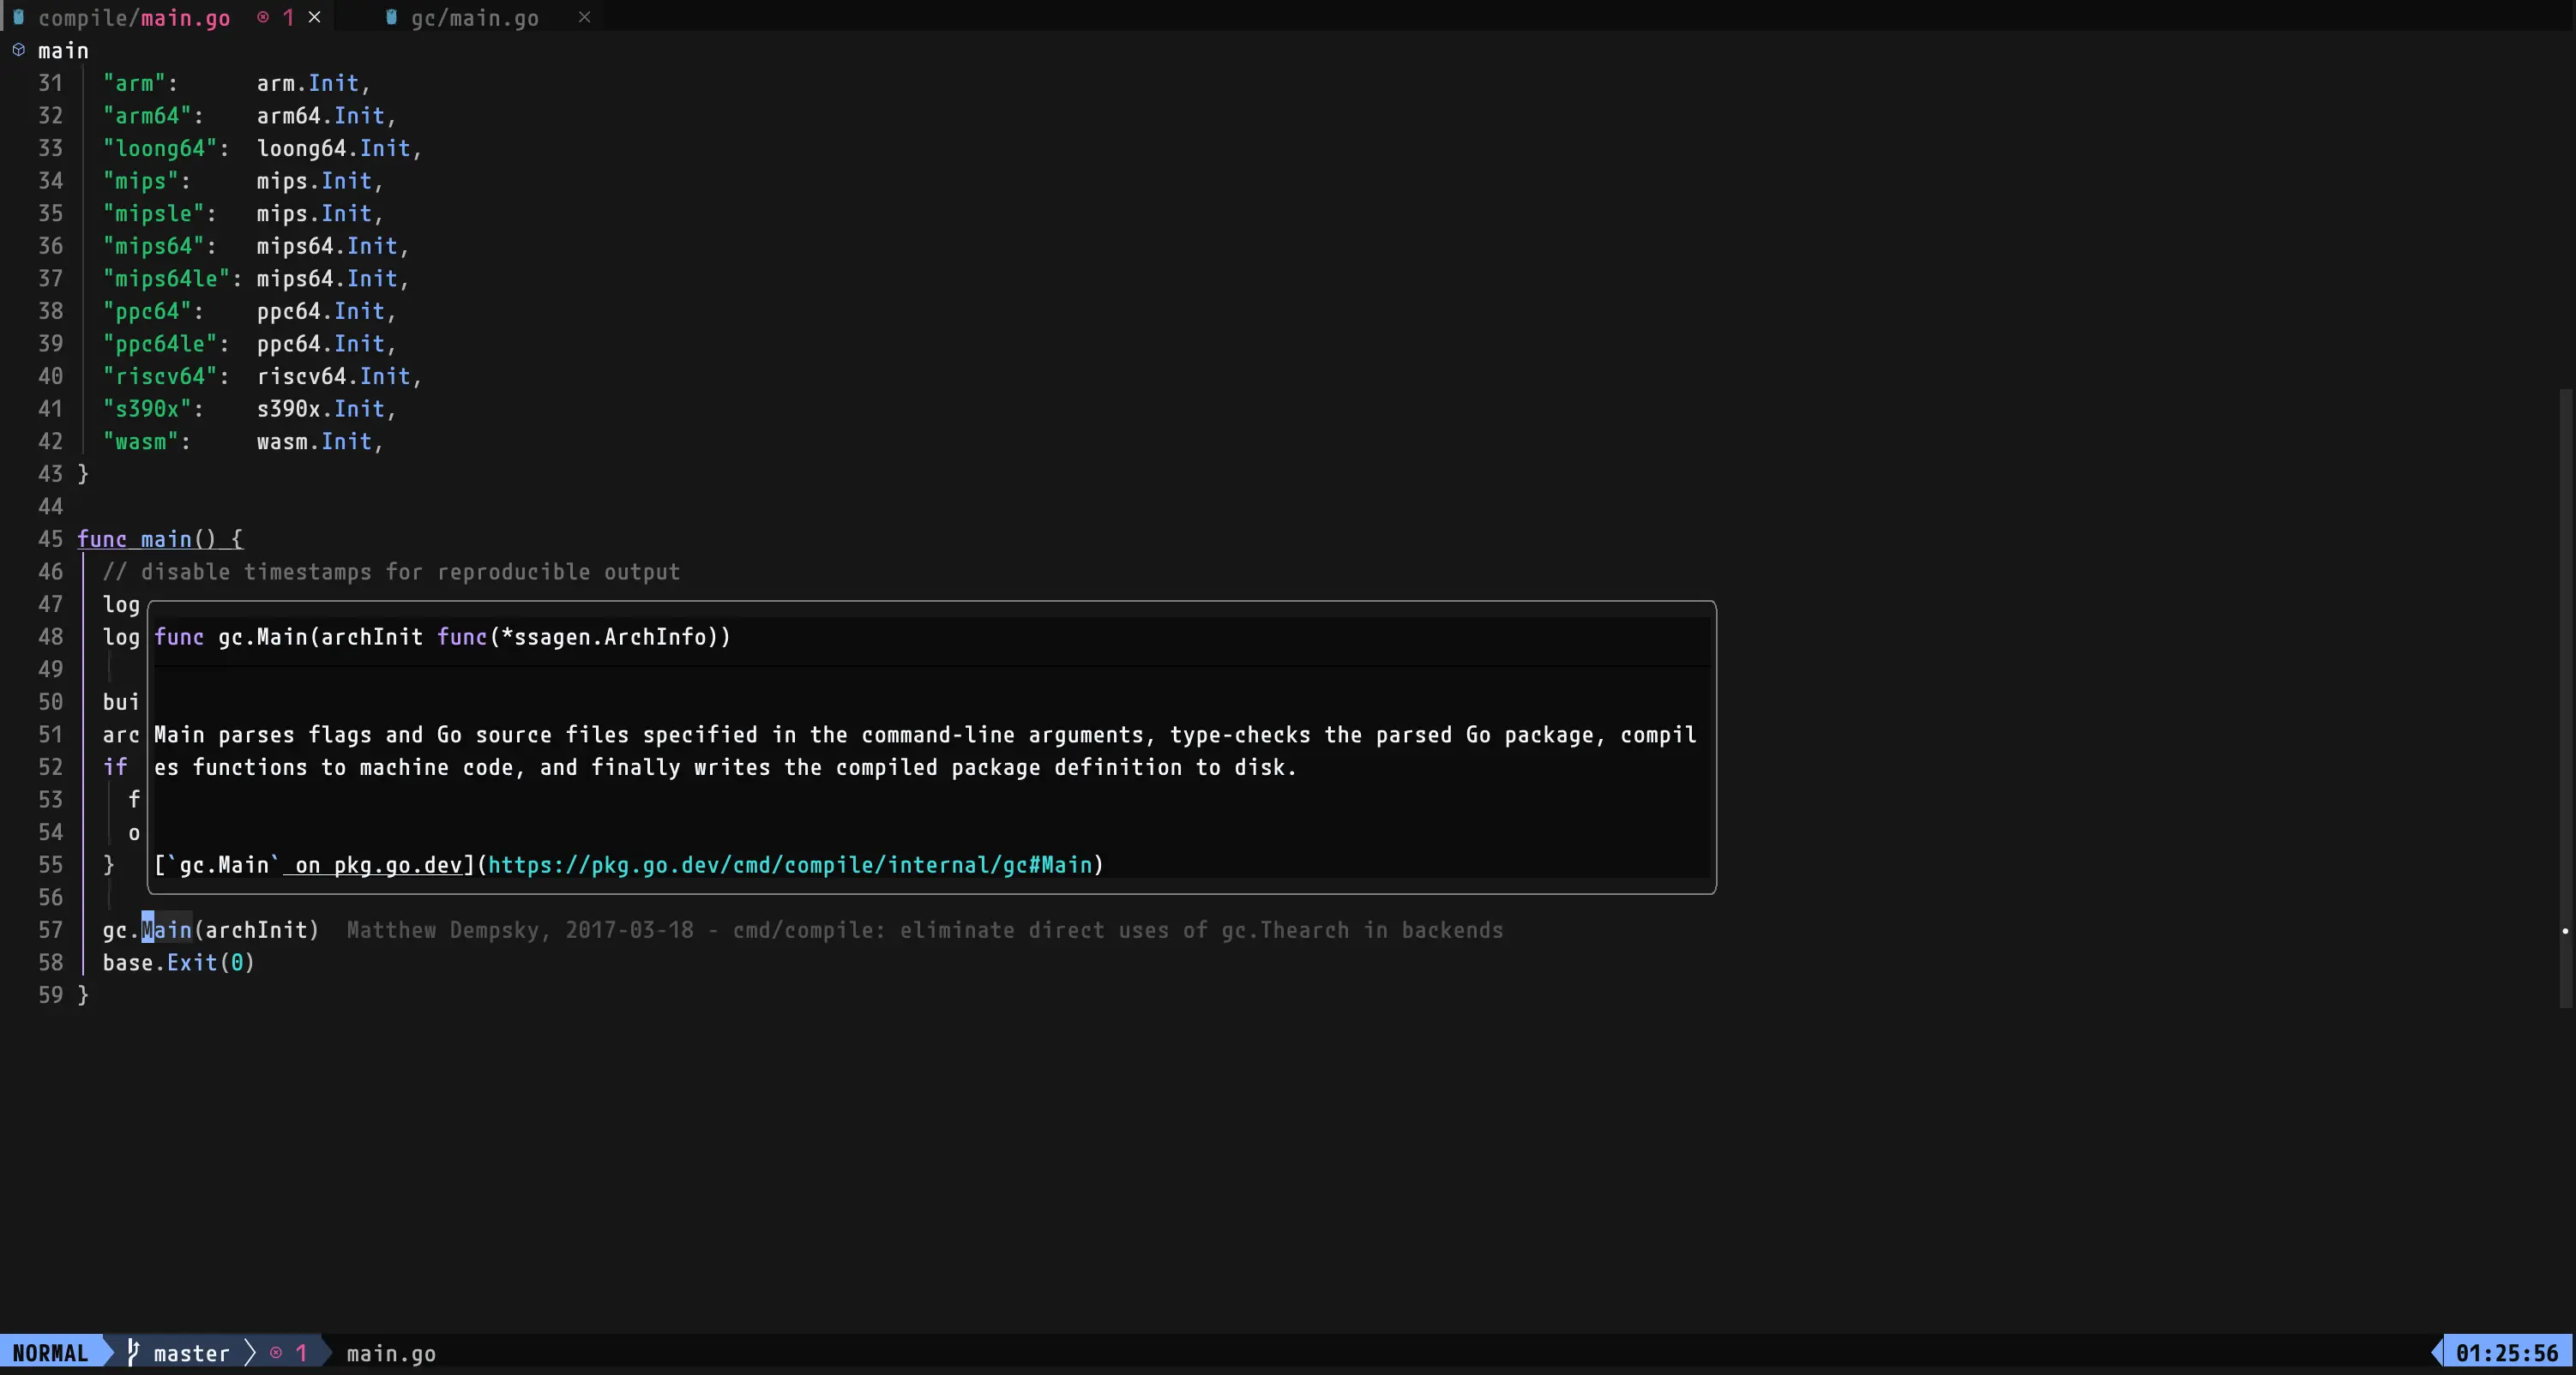Screen dimensions: 2576x1375
Task: Click the diagnostic marker dot on the scrollbar
Action: coord(2565,931)
